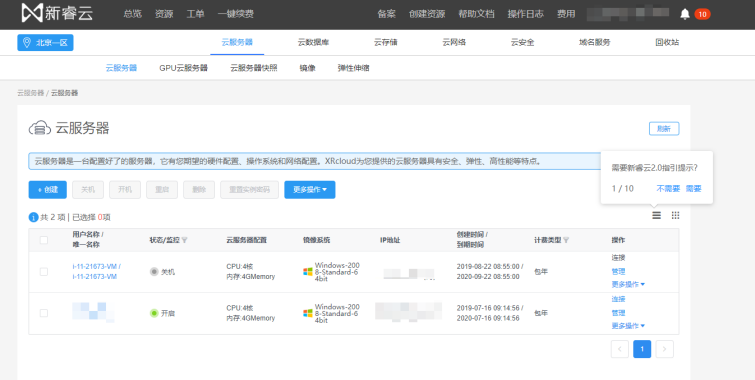This screenshot has width=755, height=380.
Task: Switch to grid view icon
Action: click(x=676, y=215)
